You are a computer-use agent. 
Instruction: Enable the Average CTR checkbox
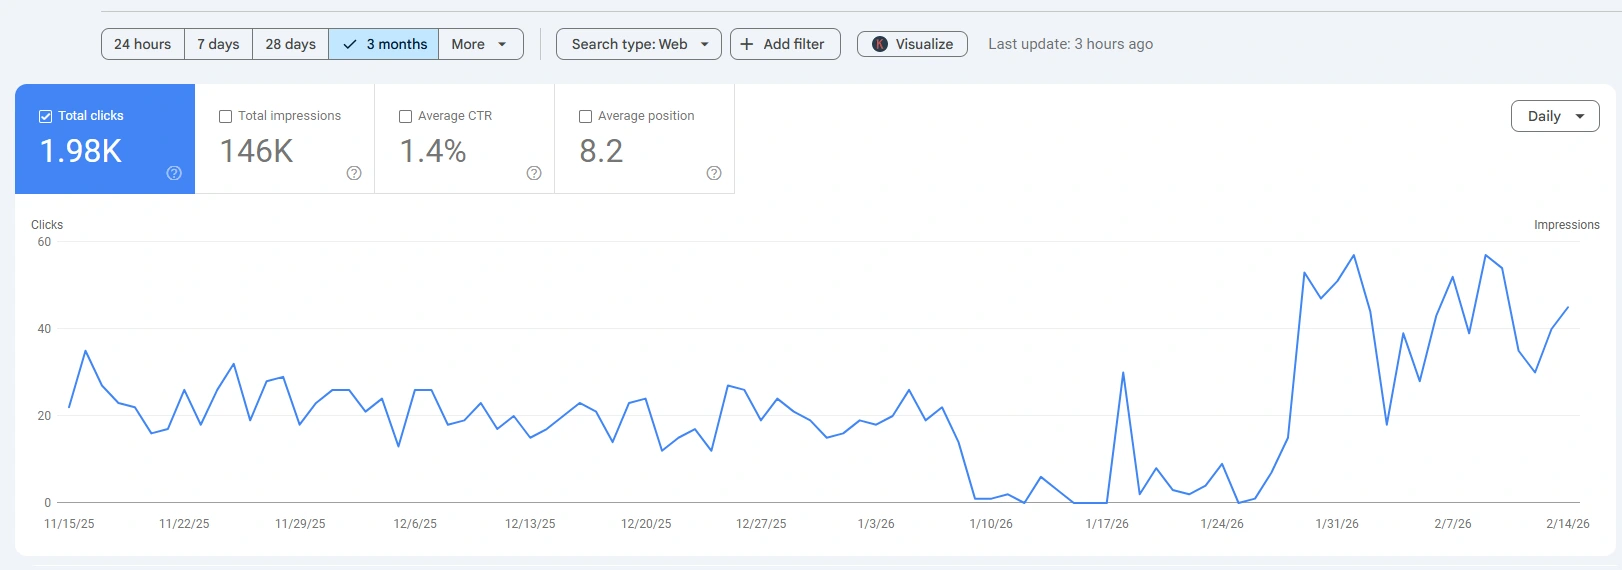point(405,116)
